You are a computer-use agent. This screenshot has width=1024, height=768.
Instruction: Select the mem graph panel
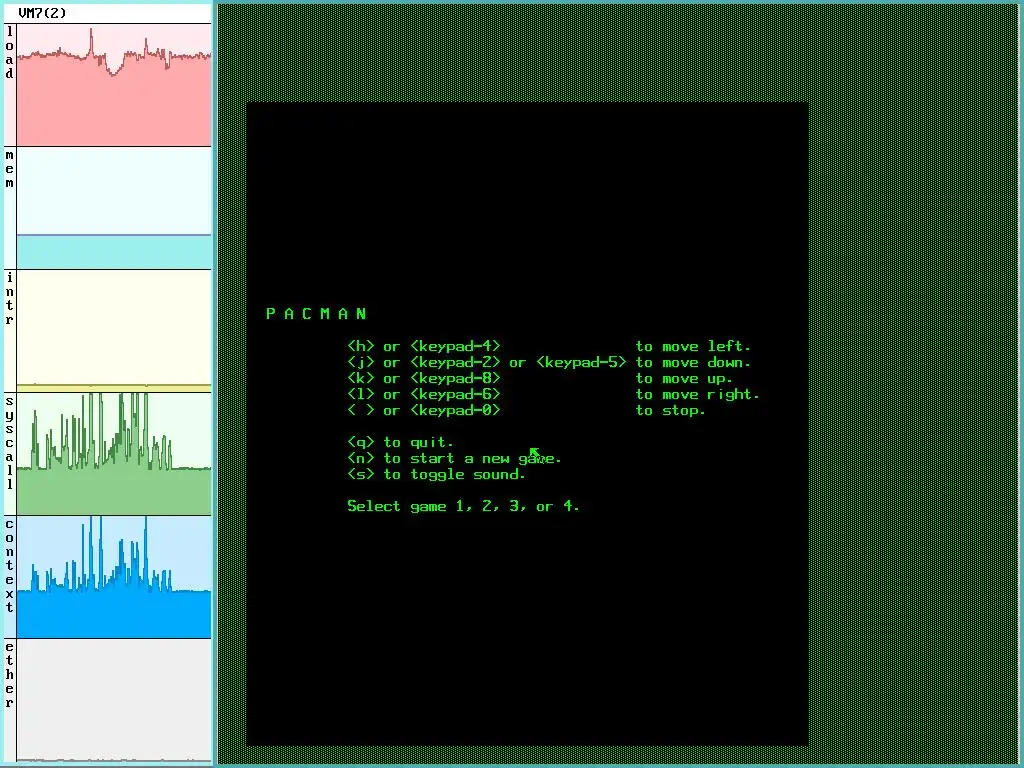point(114,208)
